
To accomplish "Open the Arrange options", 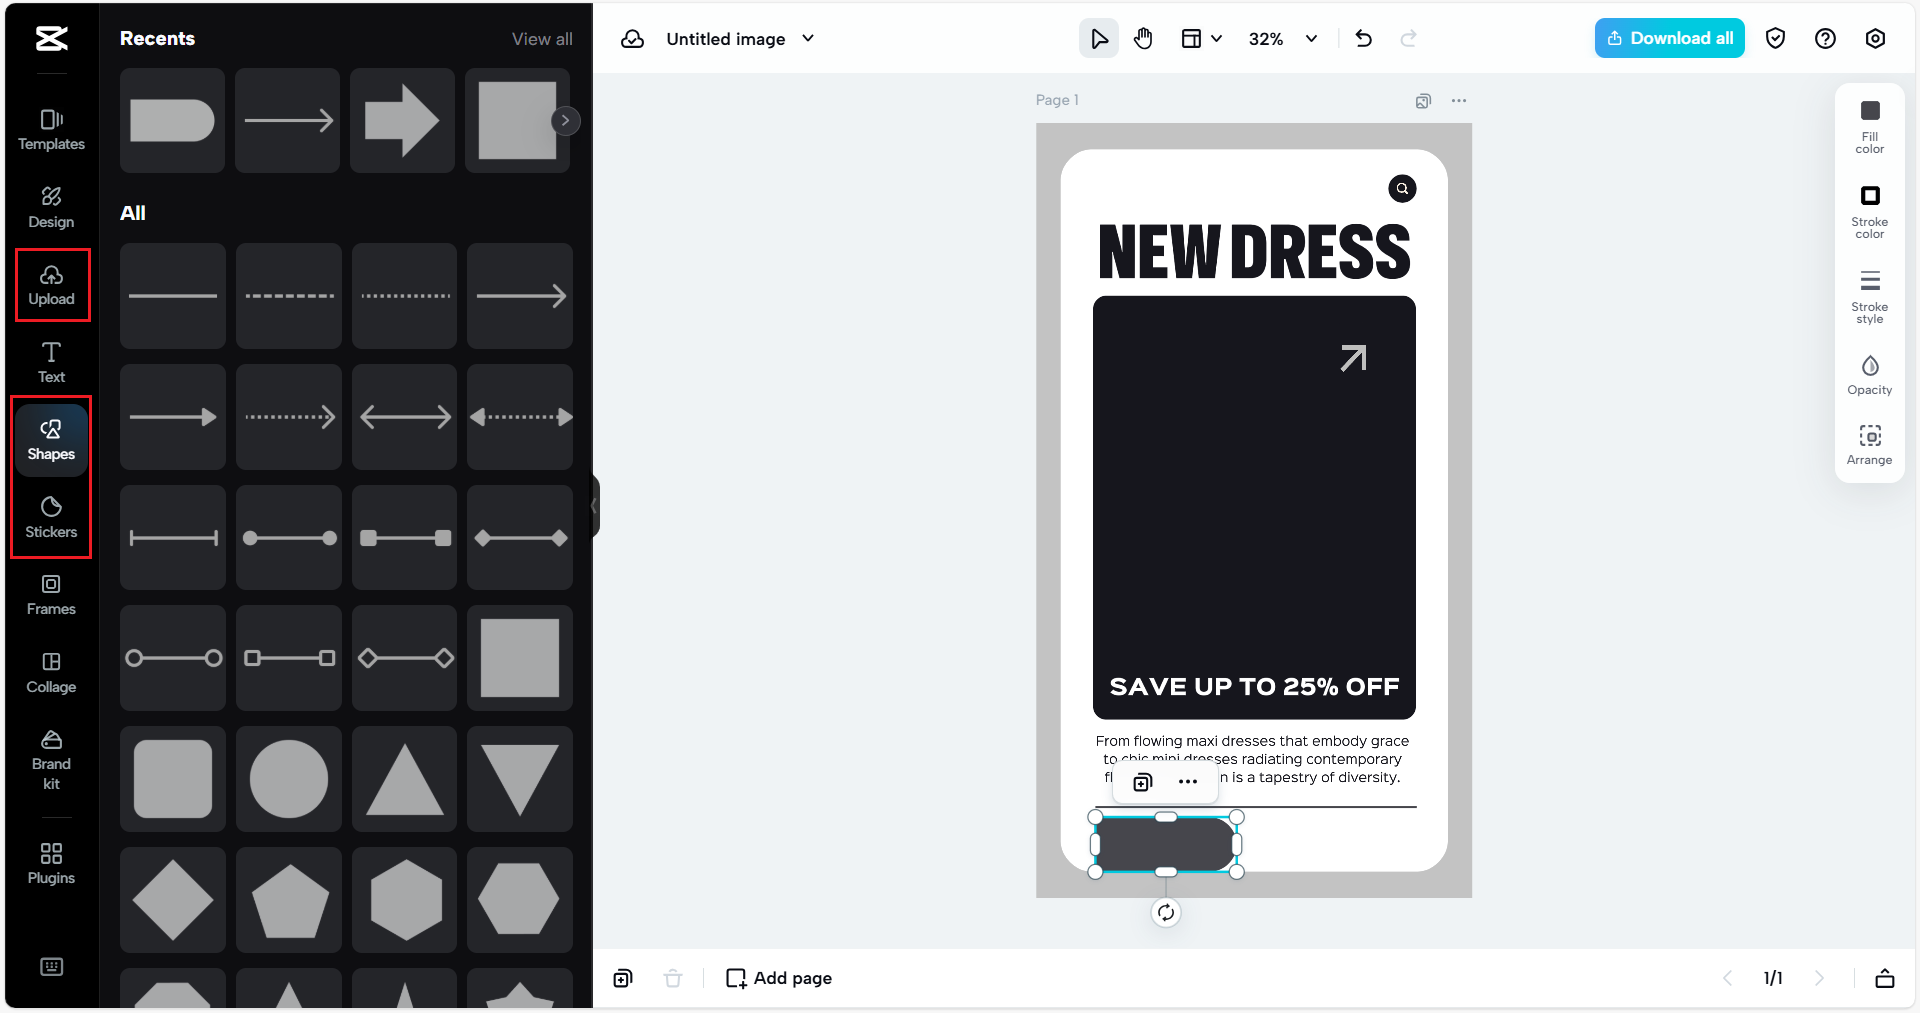I will (1870, 442).
